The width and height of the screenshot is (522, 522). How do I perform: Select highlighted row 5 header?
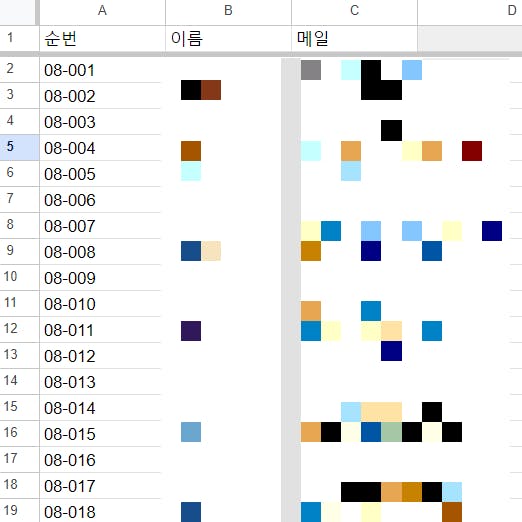click(19, 147)
